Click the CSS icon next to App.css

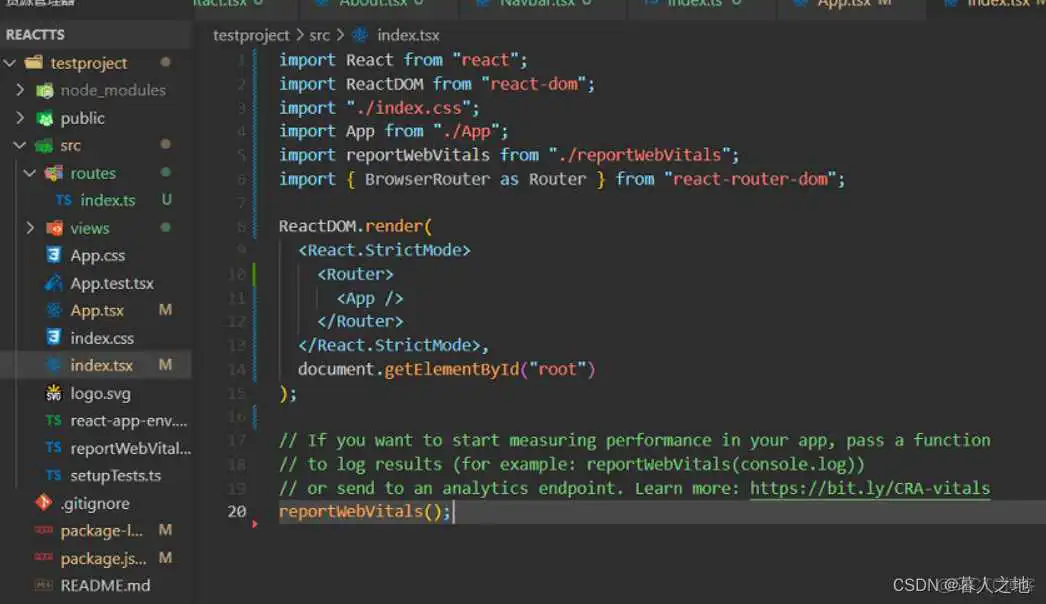pos(54,255)
